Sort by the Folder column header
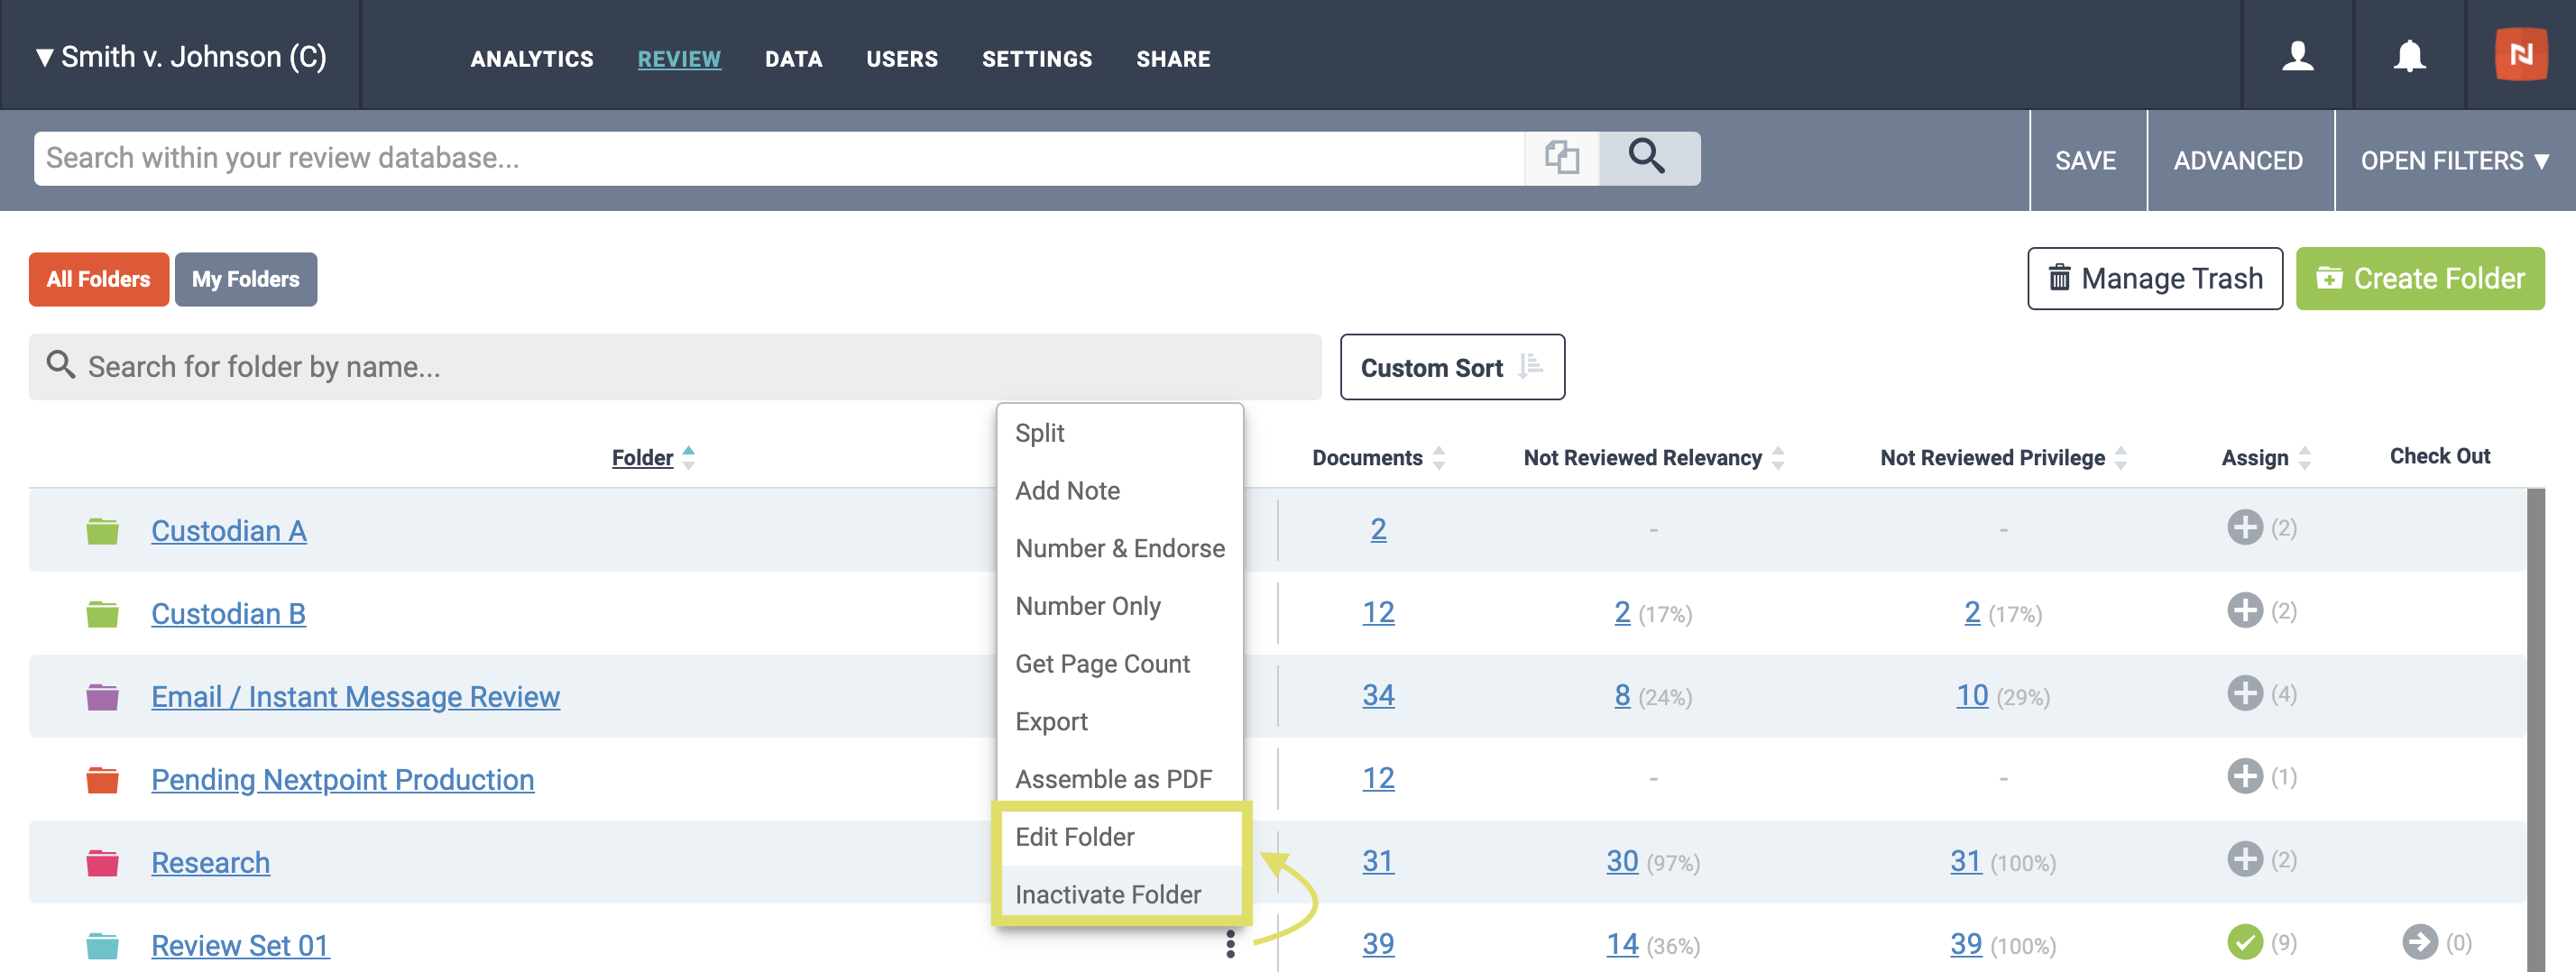 click(x=652, y=458)
